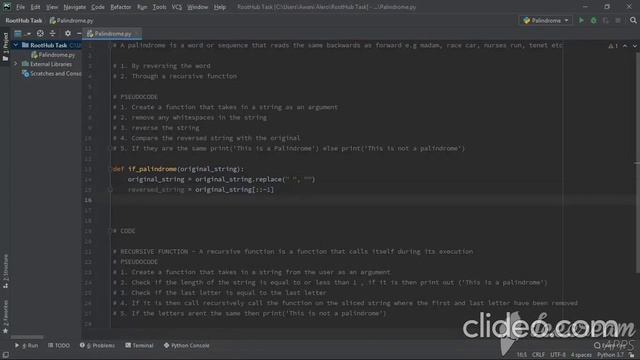Click the editor vertical scrollbar
640x360 pixels.
click(637, 163)
